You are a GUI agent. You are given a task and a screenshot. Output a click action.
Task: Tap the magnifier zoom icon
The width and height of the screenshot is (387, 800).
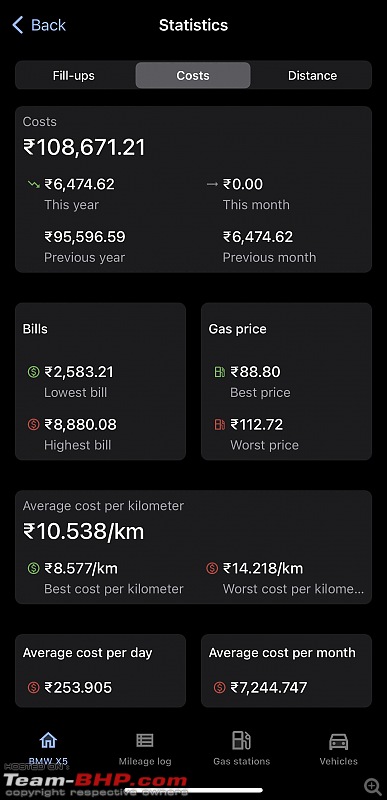click(373, 786)
